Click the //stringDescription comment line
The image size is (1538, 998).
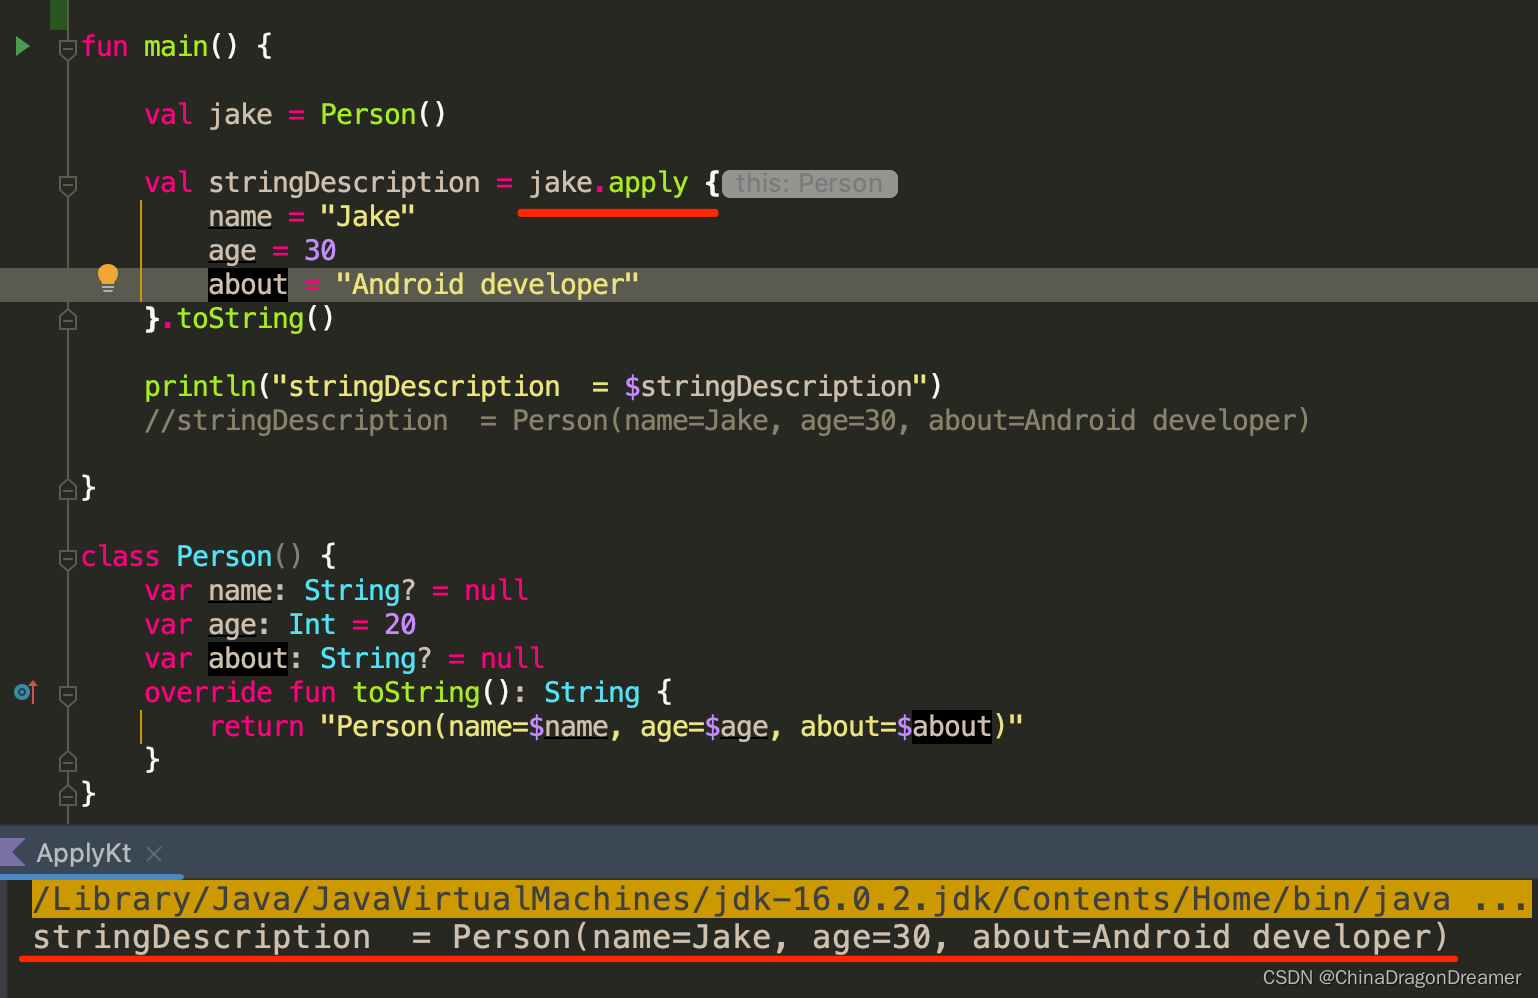727,420
